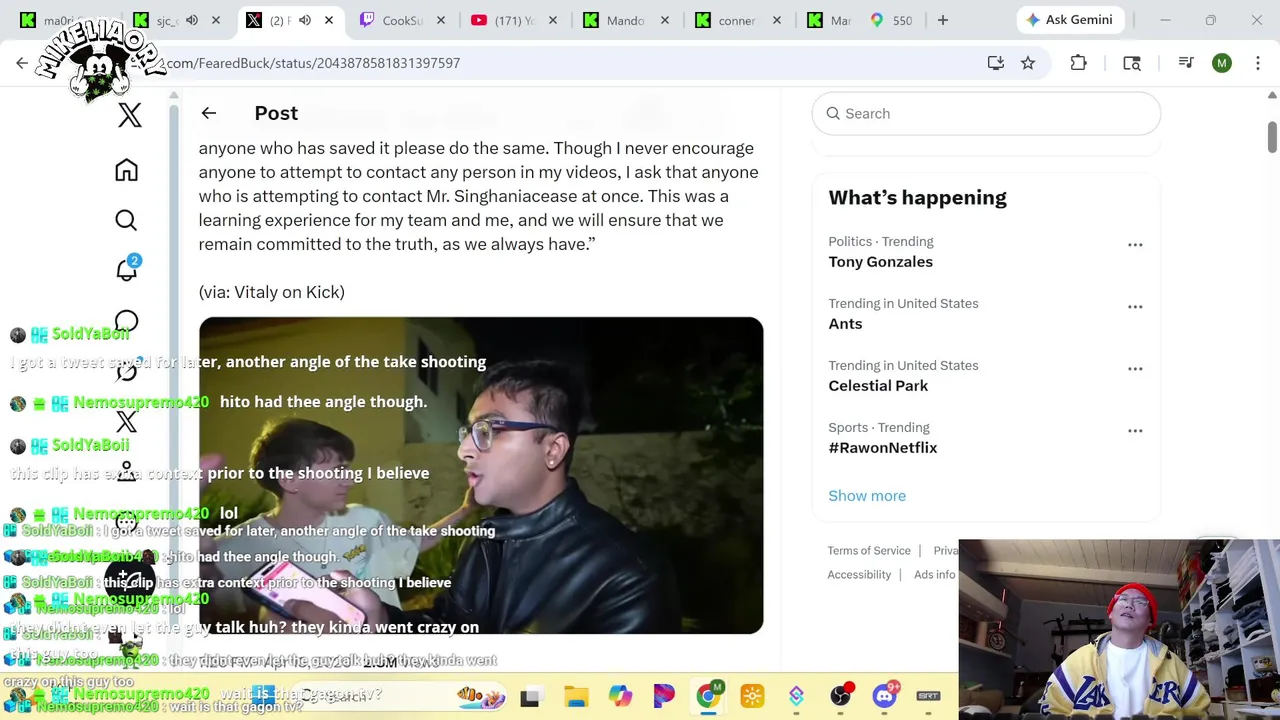Bookmark this page with the star icon
The image size is (1280, 720).
tap(1028, 63)
